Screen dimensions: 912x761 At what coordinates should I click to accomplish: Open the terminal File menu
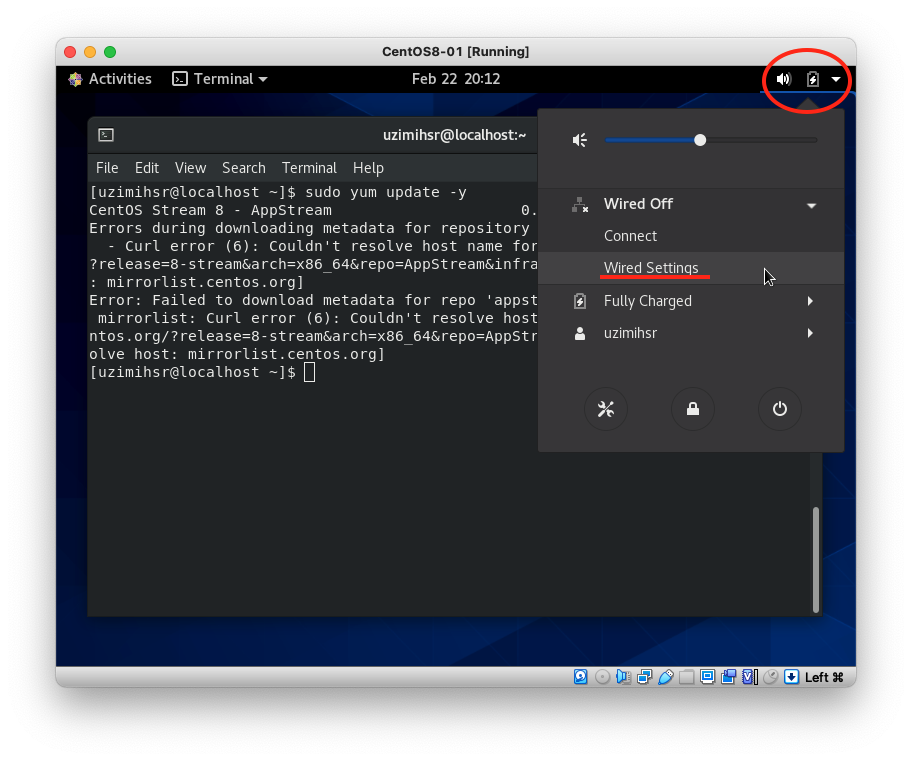pyautogui.click(x=107, y=168)
